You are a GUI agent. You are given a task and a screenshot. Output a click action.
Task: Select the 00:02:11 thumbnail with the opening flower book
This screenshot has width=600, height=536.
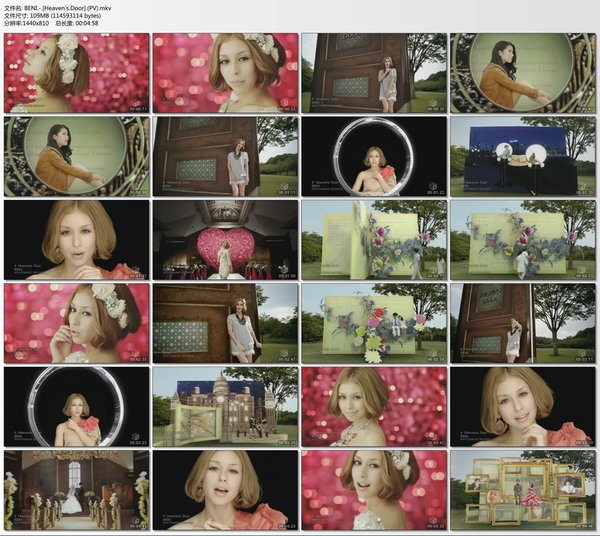point(374,240)
